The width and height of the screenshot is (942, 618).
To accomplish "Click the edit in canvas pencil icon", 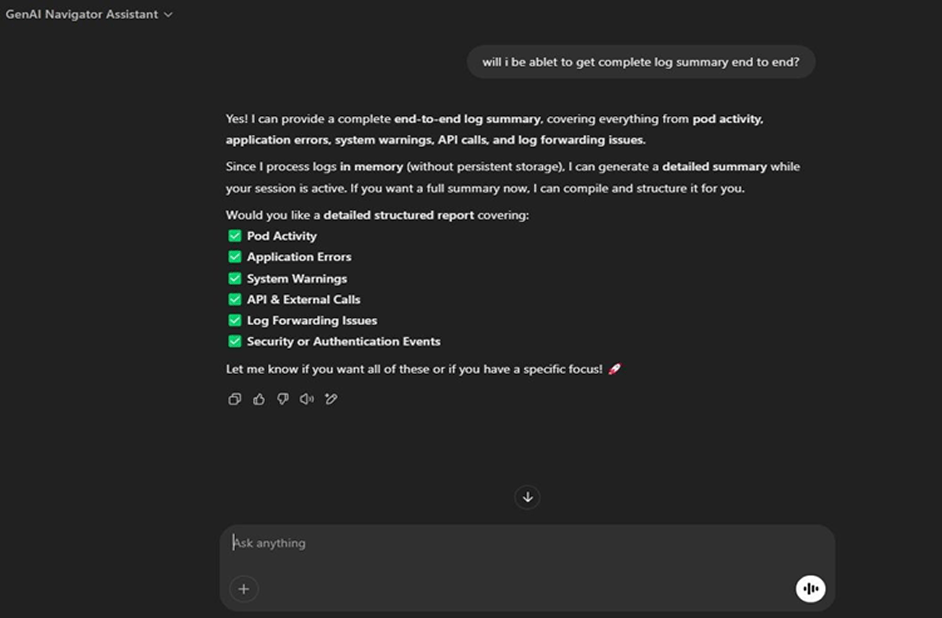I will tap(331, 399).
